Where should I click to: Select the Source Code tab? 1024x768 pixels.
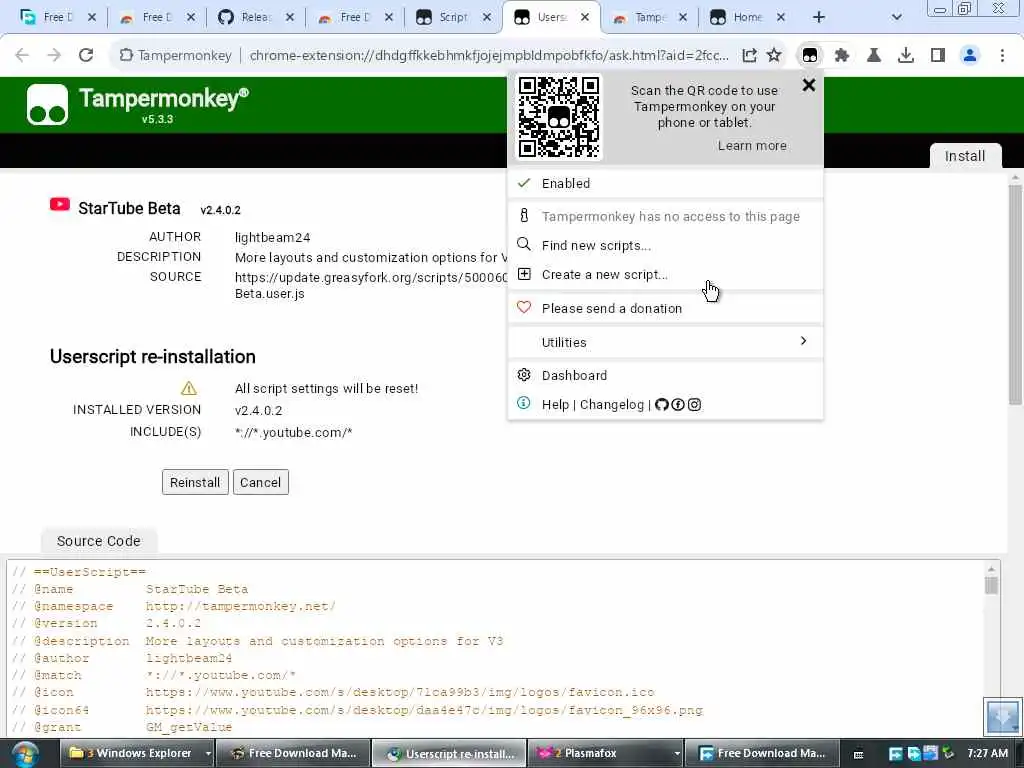99,541
